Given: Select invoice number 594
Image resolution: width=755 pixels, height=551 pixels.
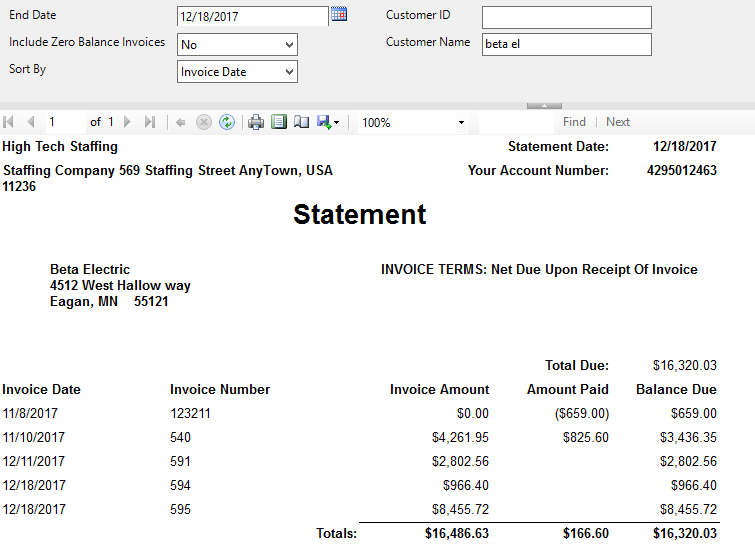Looking at the screenshot, I should click(x=180, y=485).
